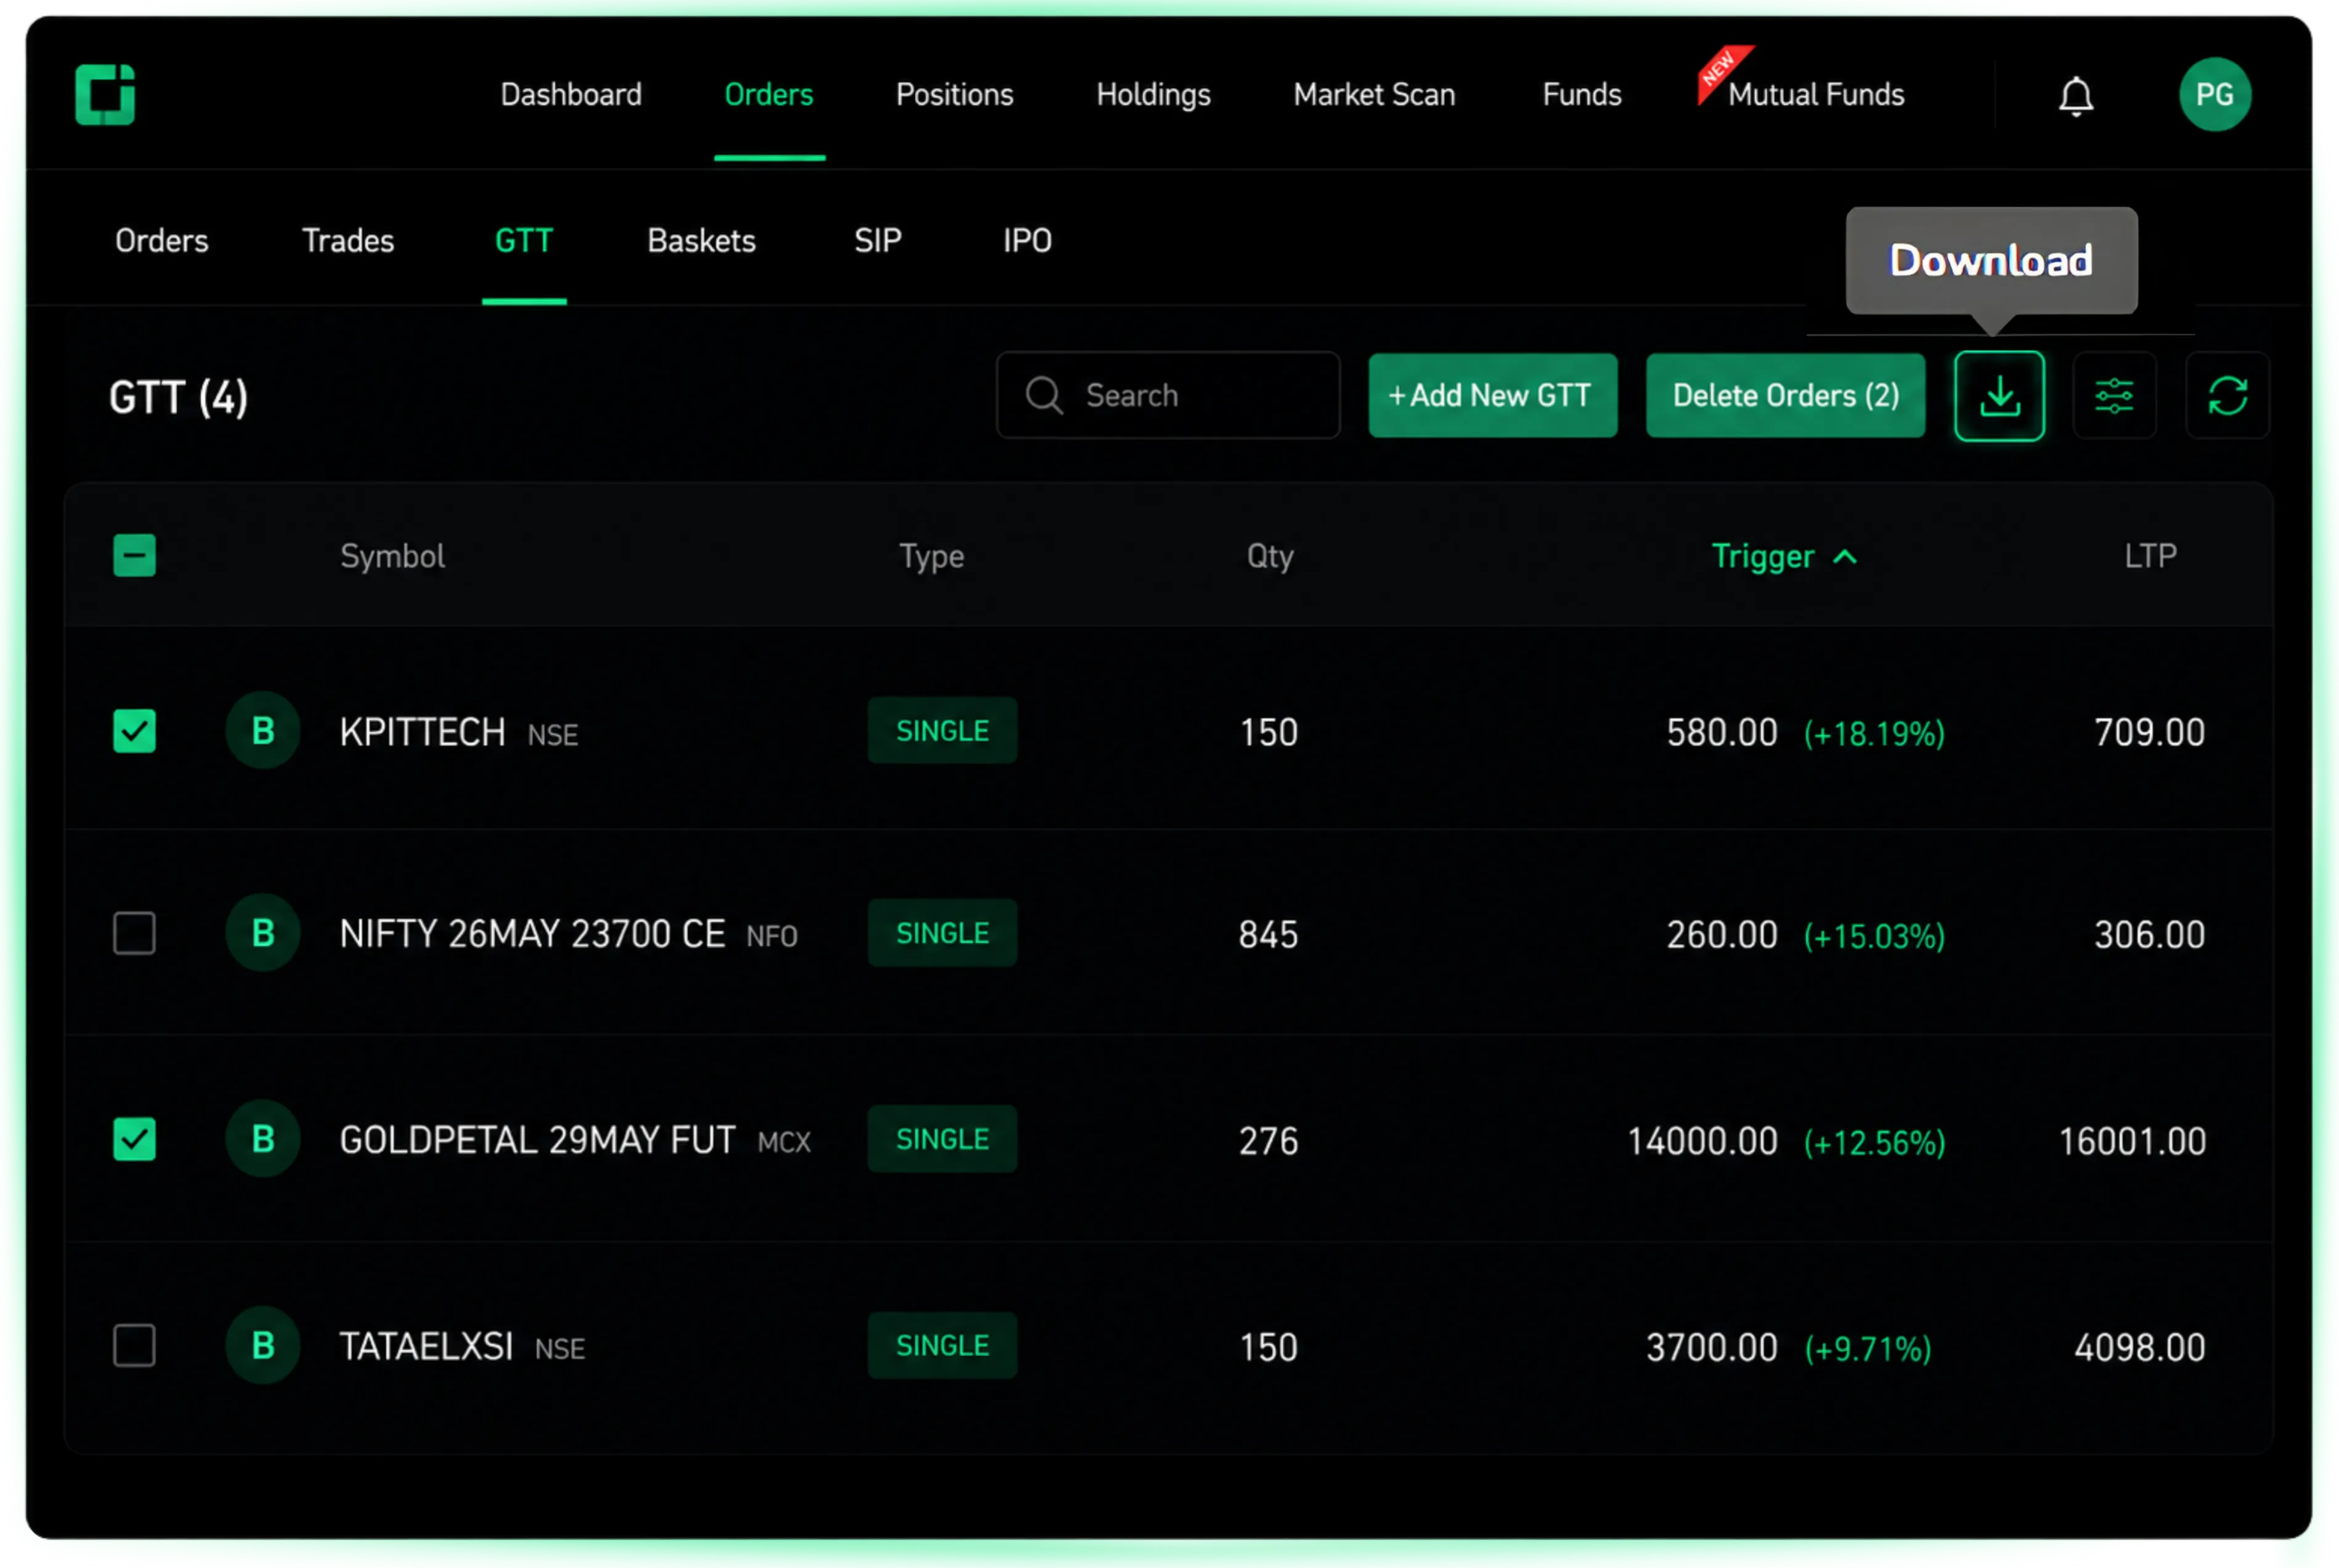Click quantity 276 in GOLDPETAL row
2339x1568 pixels.
(x=1268, y=1141)
